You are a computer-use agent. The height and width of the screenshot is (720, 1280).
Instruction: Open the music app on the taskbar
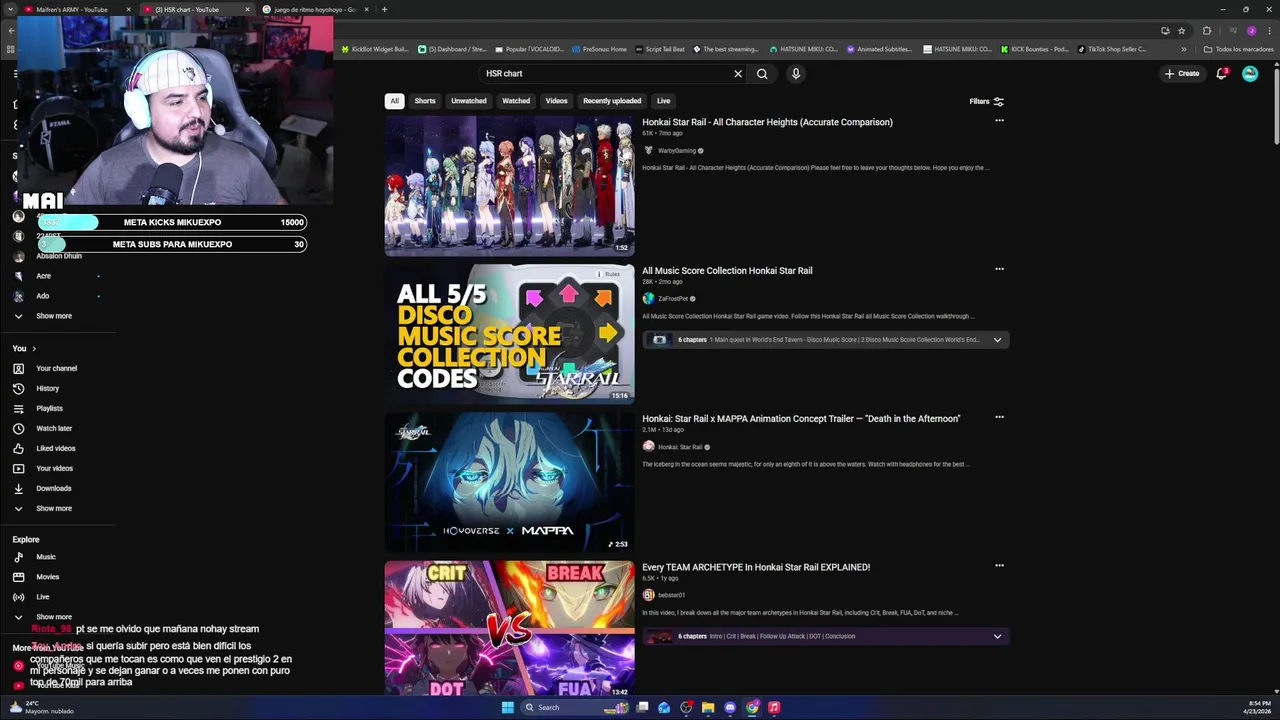tap(774, 707)
